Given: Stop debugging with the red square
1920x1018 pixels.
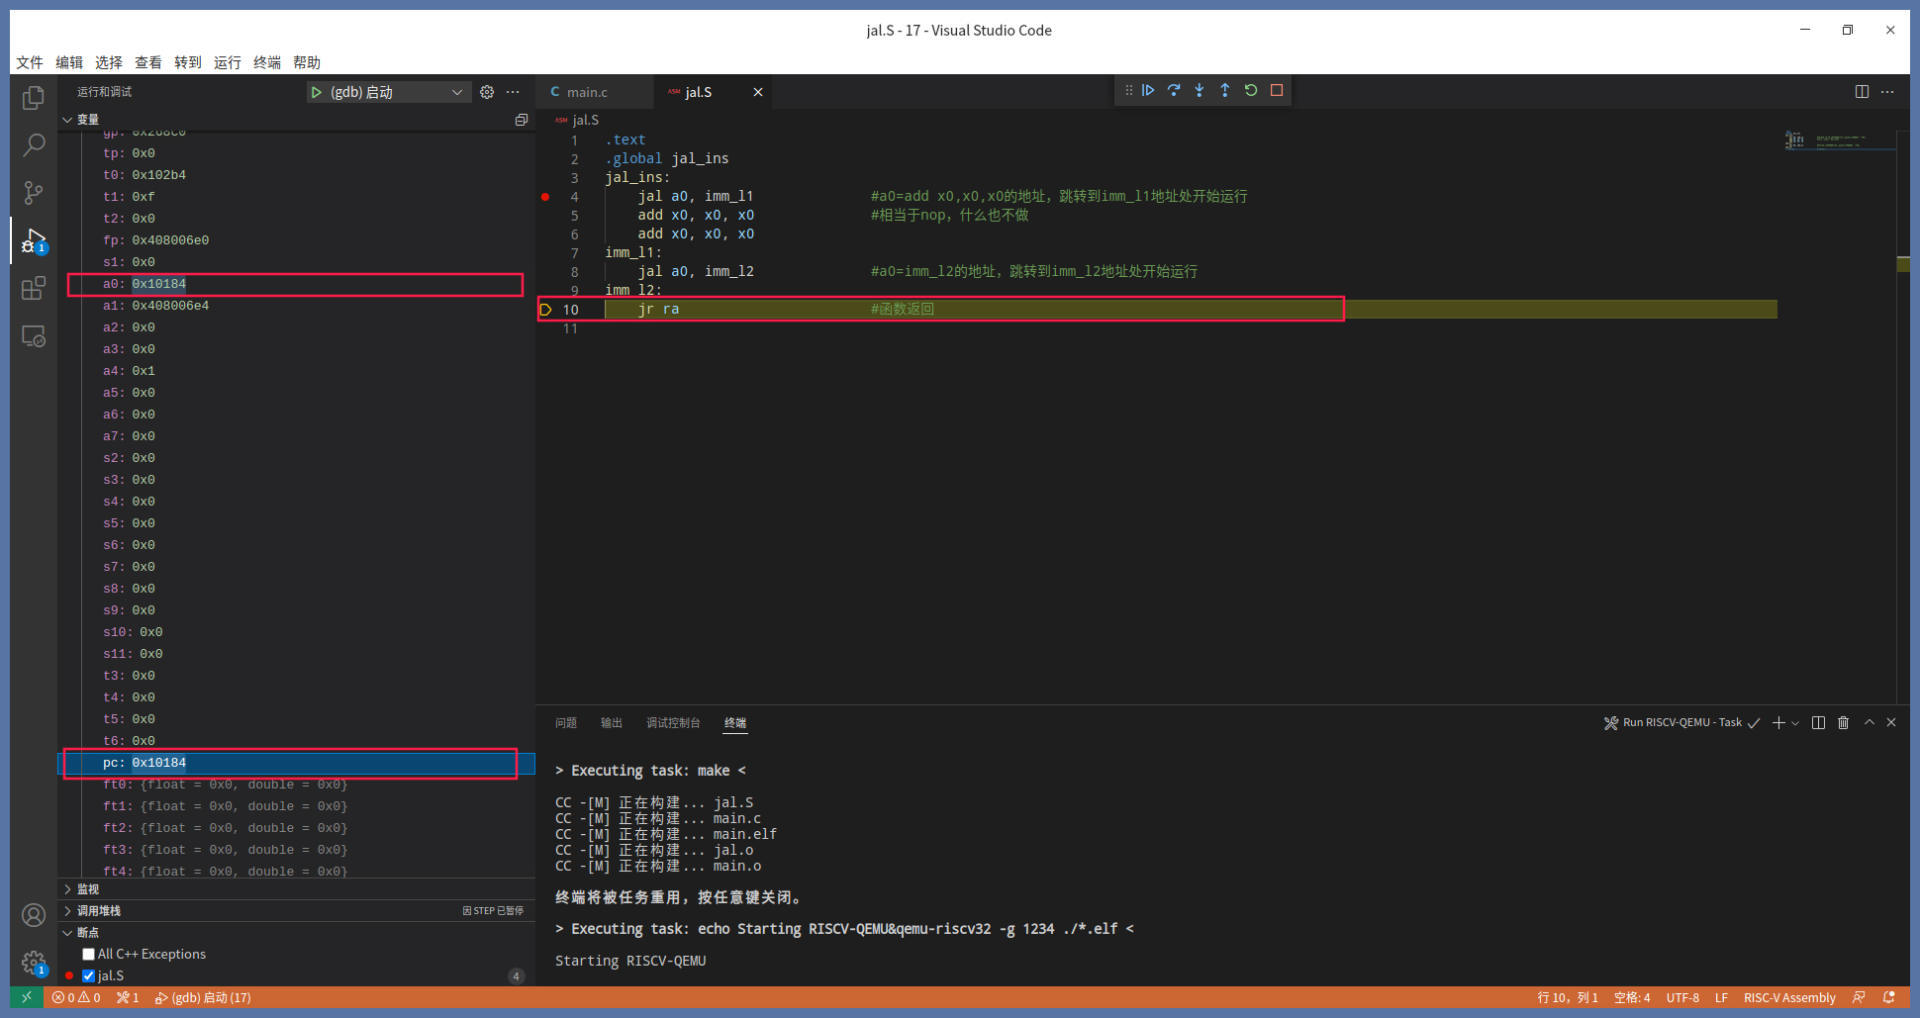Looking at the screenshot, I should click(1277, 90).
